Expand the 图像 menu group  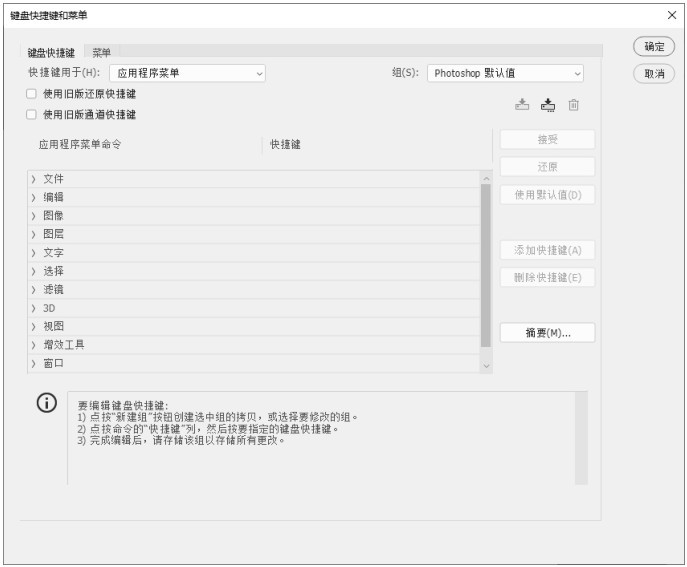[33, 216]
